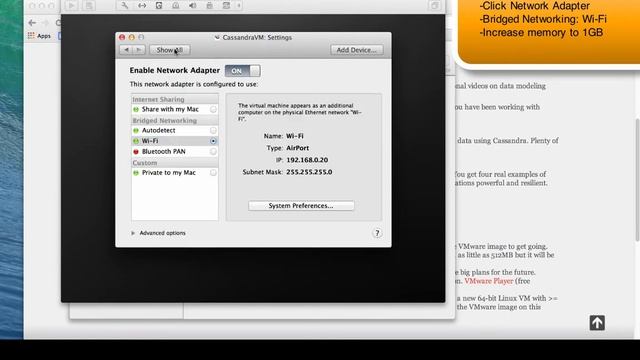The image size is (640, 360).
Task: Click the CassandraVM: Settings window title
Action: point(257,38)
